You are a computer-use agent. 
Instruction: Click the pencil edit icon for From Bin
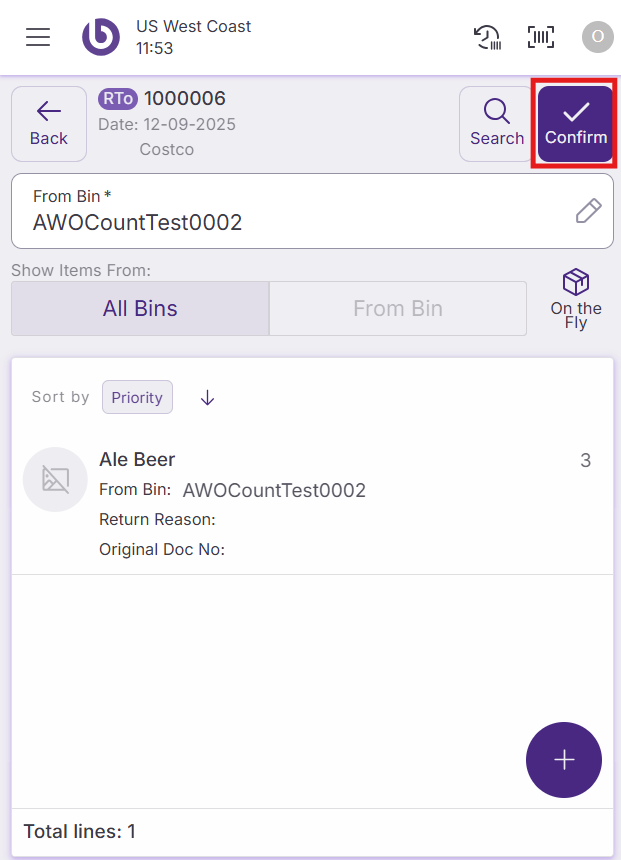point(588,210)
